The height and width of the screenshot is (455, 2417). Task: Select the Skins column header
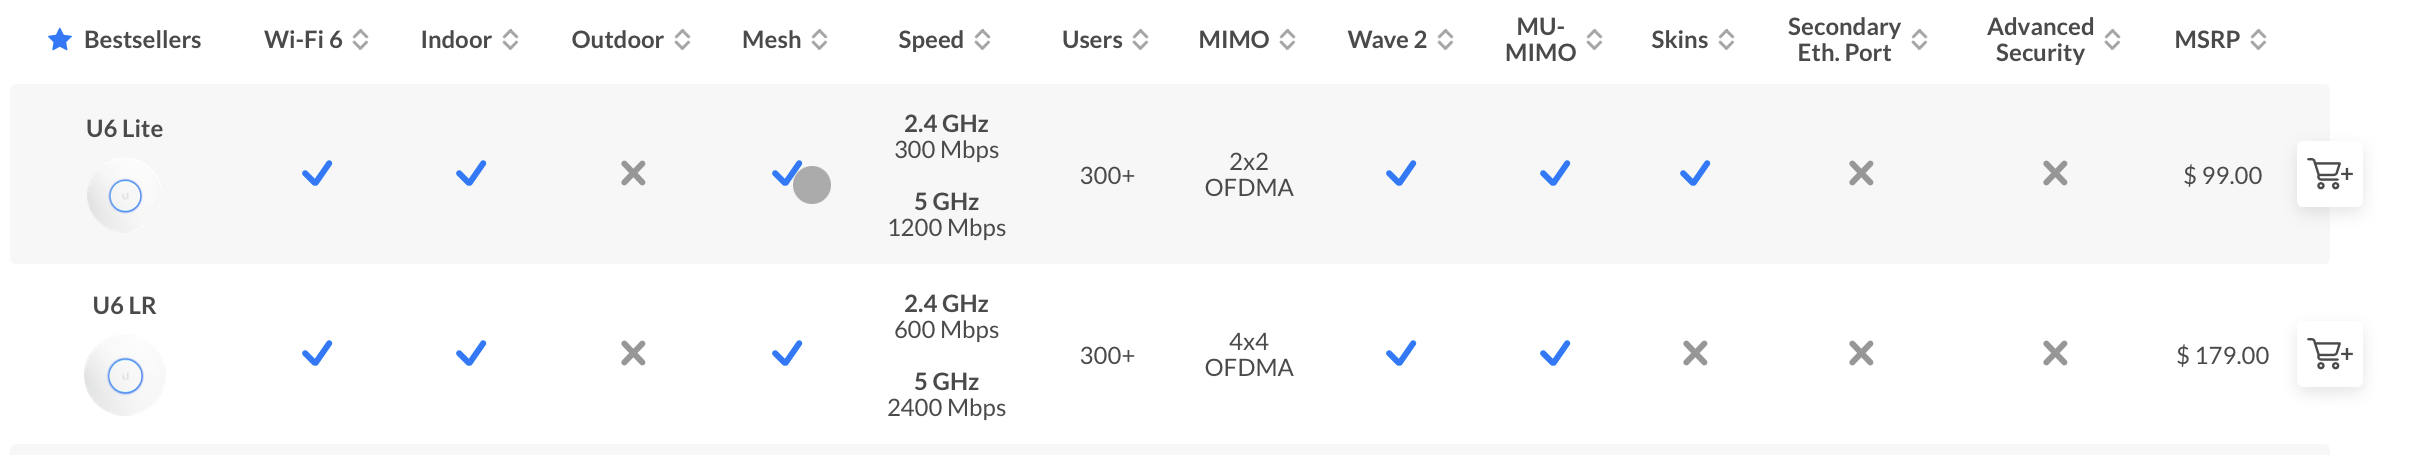pos(1679,40)
